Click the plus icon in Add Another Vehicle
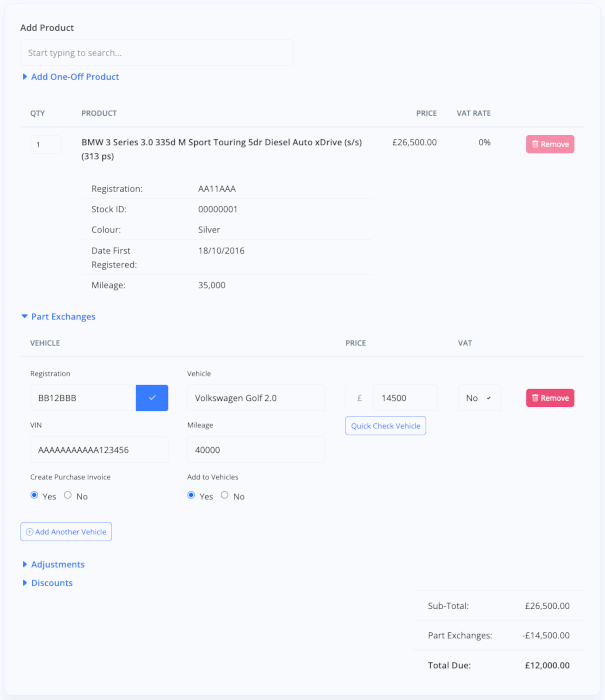Image resolution: width=605 pixels, height=700 pixels. 29,532
